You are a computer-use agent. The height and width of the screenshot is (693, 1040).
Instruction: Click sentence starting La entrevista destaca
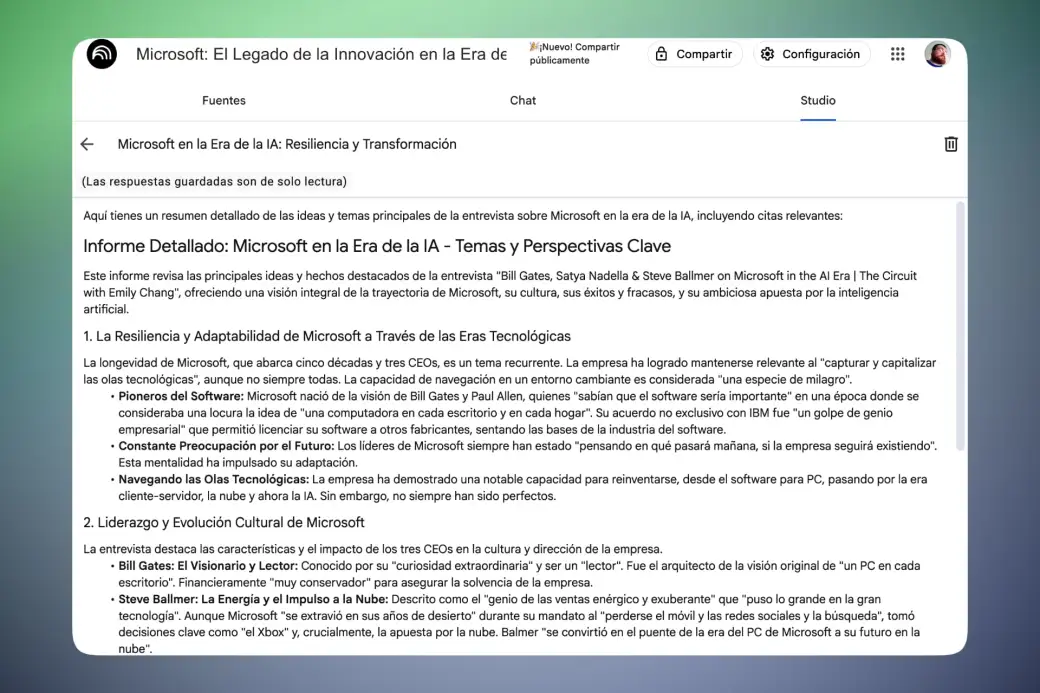(x=373, y=549)
